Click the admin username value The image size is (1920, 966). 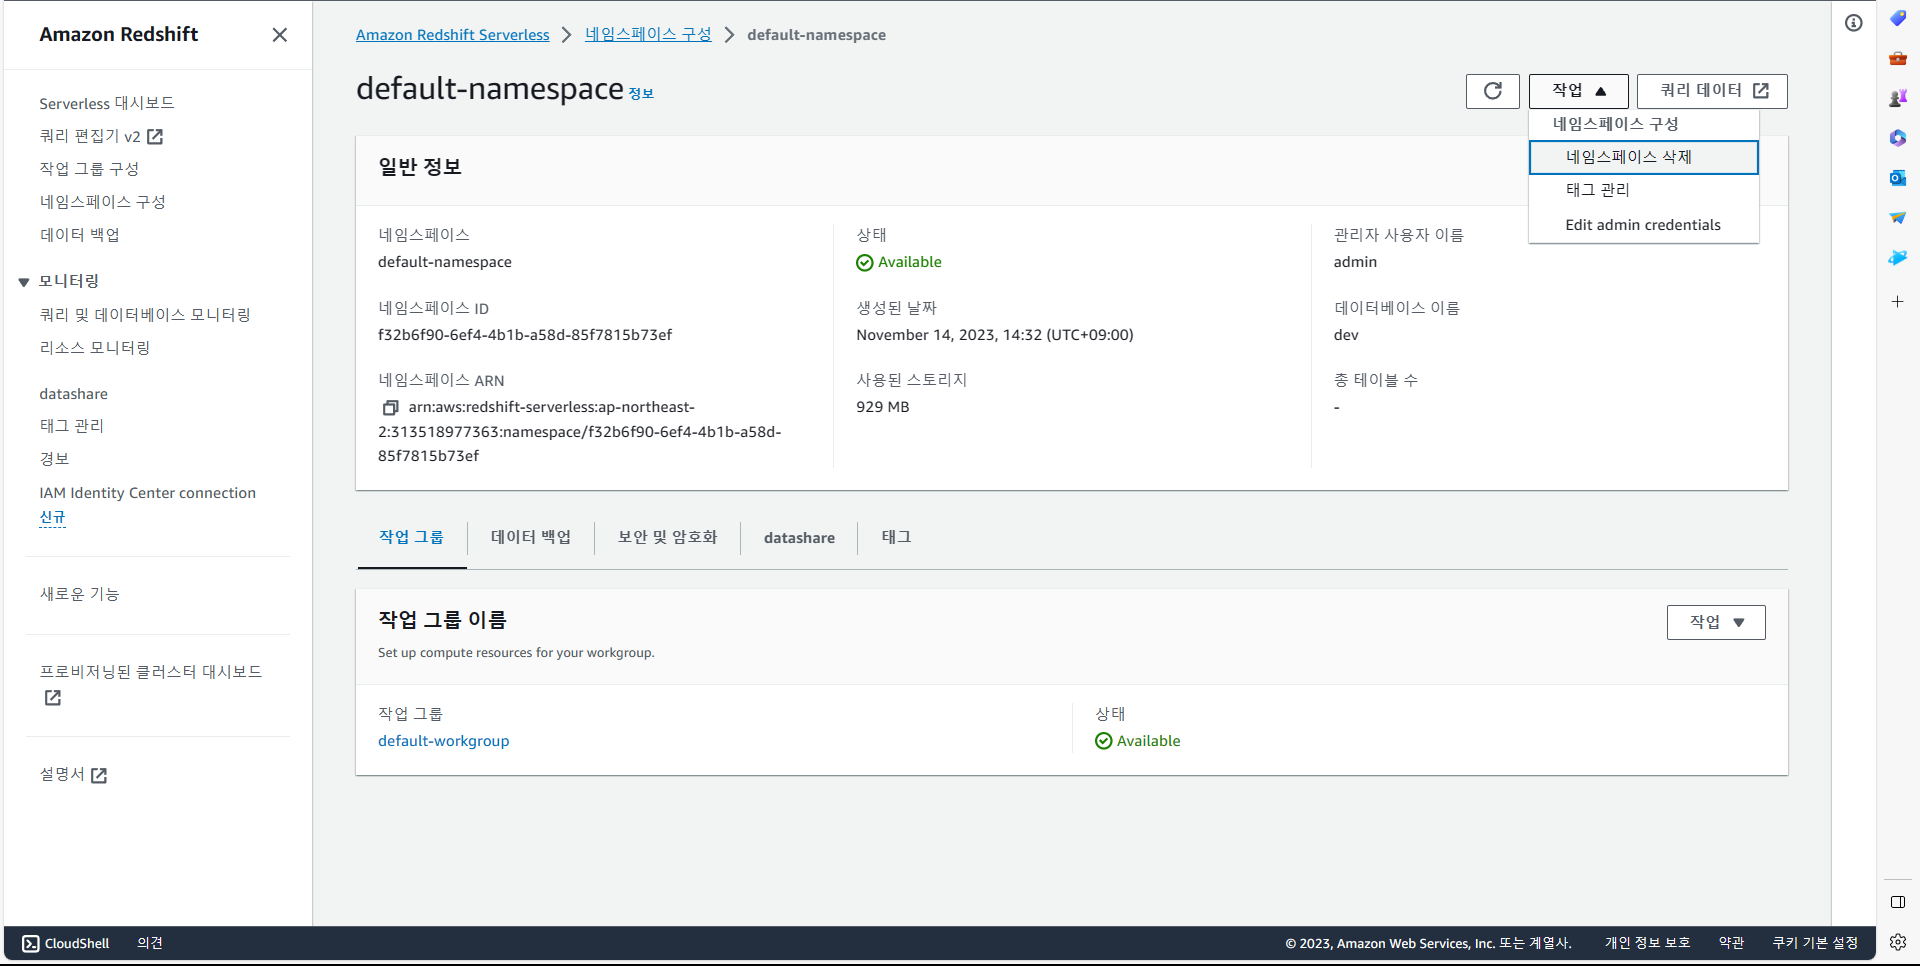coord(1355,262)
